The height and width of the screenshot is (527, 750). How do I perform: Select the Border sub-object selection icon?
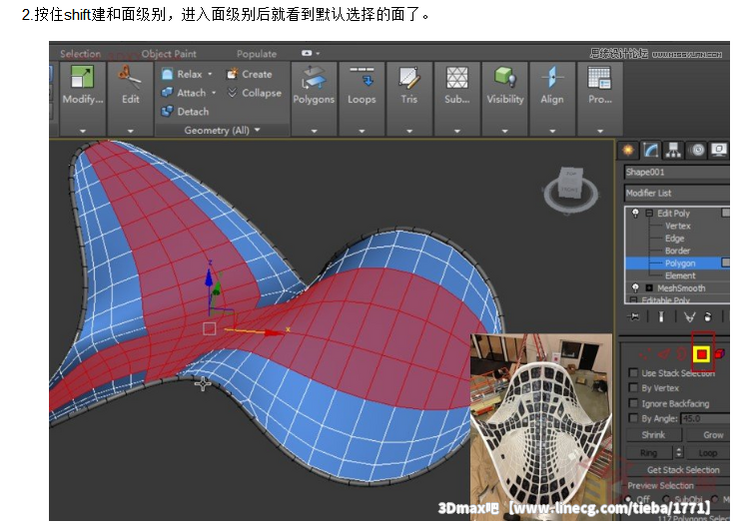pos(681,354)
